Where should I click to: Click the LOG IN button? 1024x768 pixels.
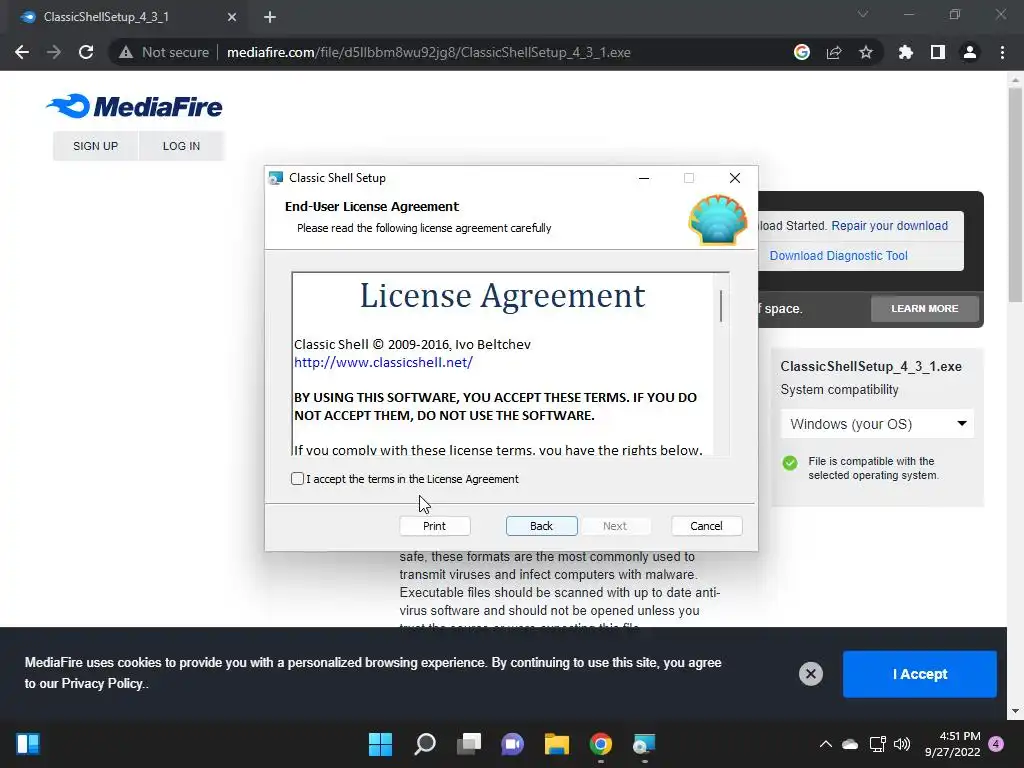coord(182,146)
